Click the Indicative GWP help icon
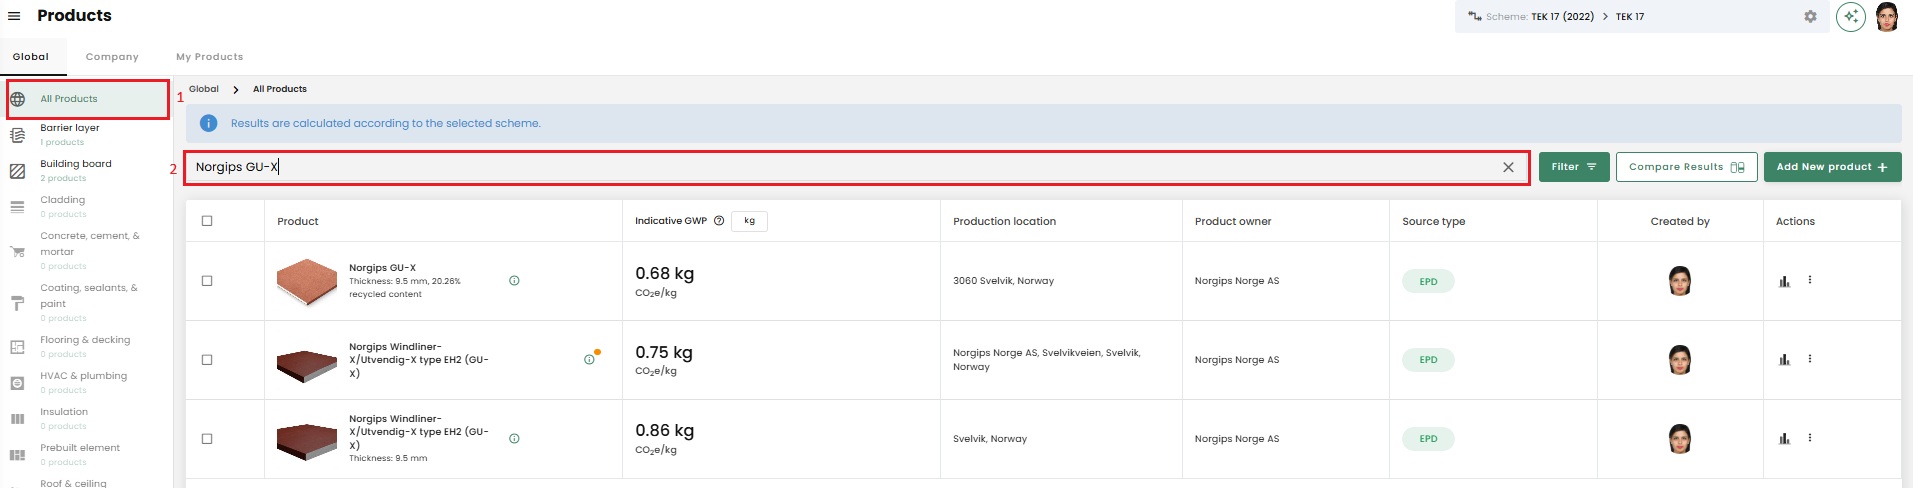 (x=719, y=221)
